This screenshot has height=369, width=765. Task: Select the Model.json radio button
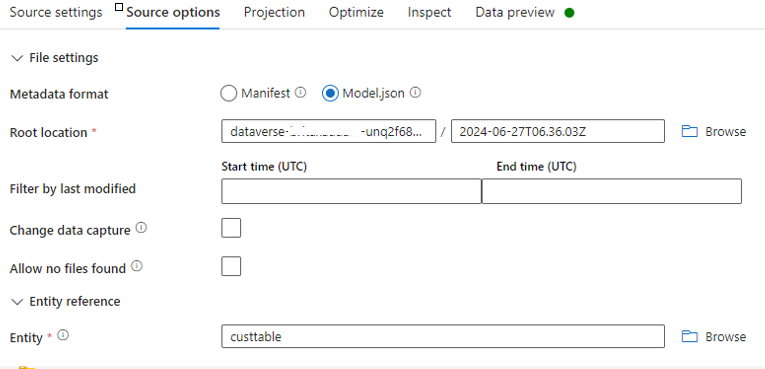pyautogui.click(x=330, y=93)
